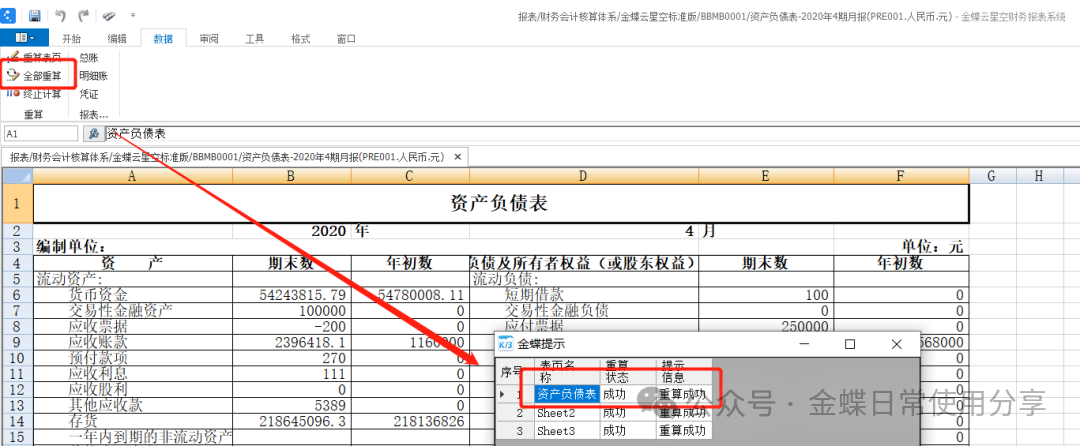The image size is (1080, 446).
Task: Click the Save icon in quick access toolbar
Action: tap(35, 16)
